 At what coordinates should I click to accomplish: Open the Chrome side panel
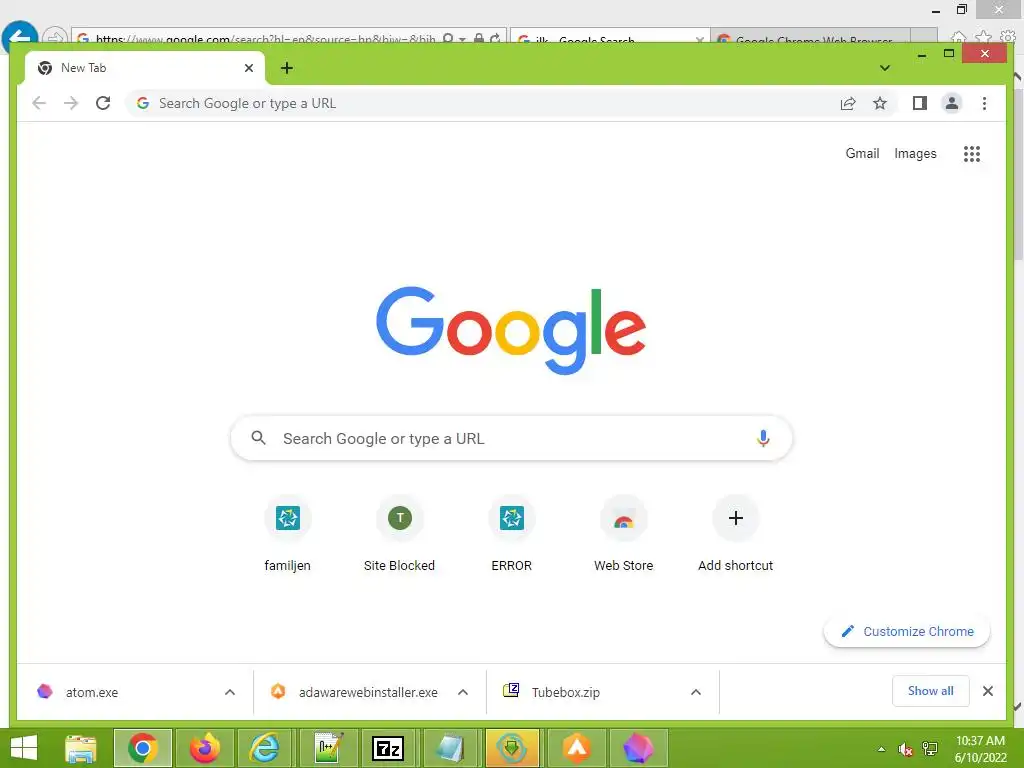point(920,103)
